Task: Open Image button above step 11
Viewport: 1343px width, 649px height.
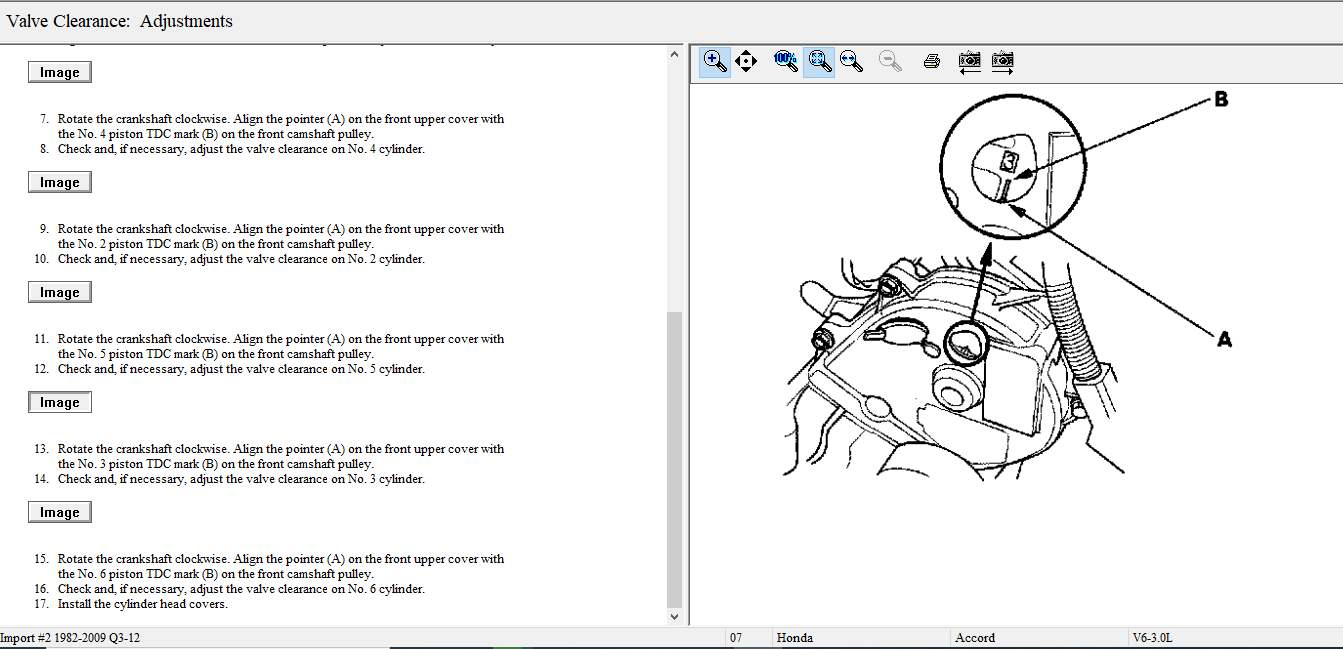Action: tap(60, 293)
